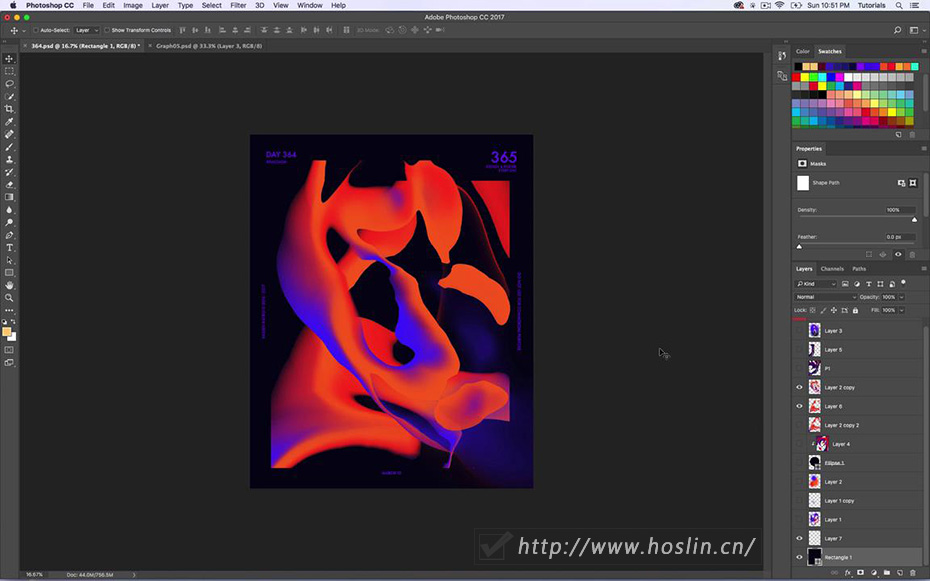930x581 pixels.
Task: Click the Feather slider handle
Action: (799, 247)
